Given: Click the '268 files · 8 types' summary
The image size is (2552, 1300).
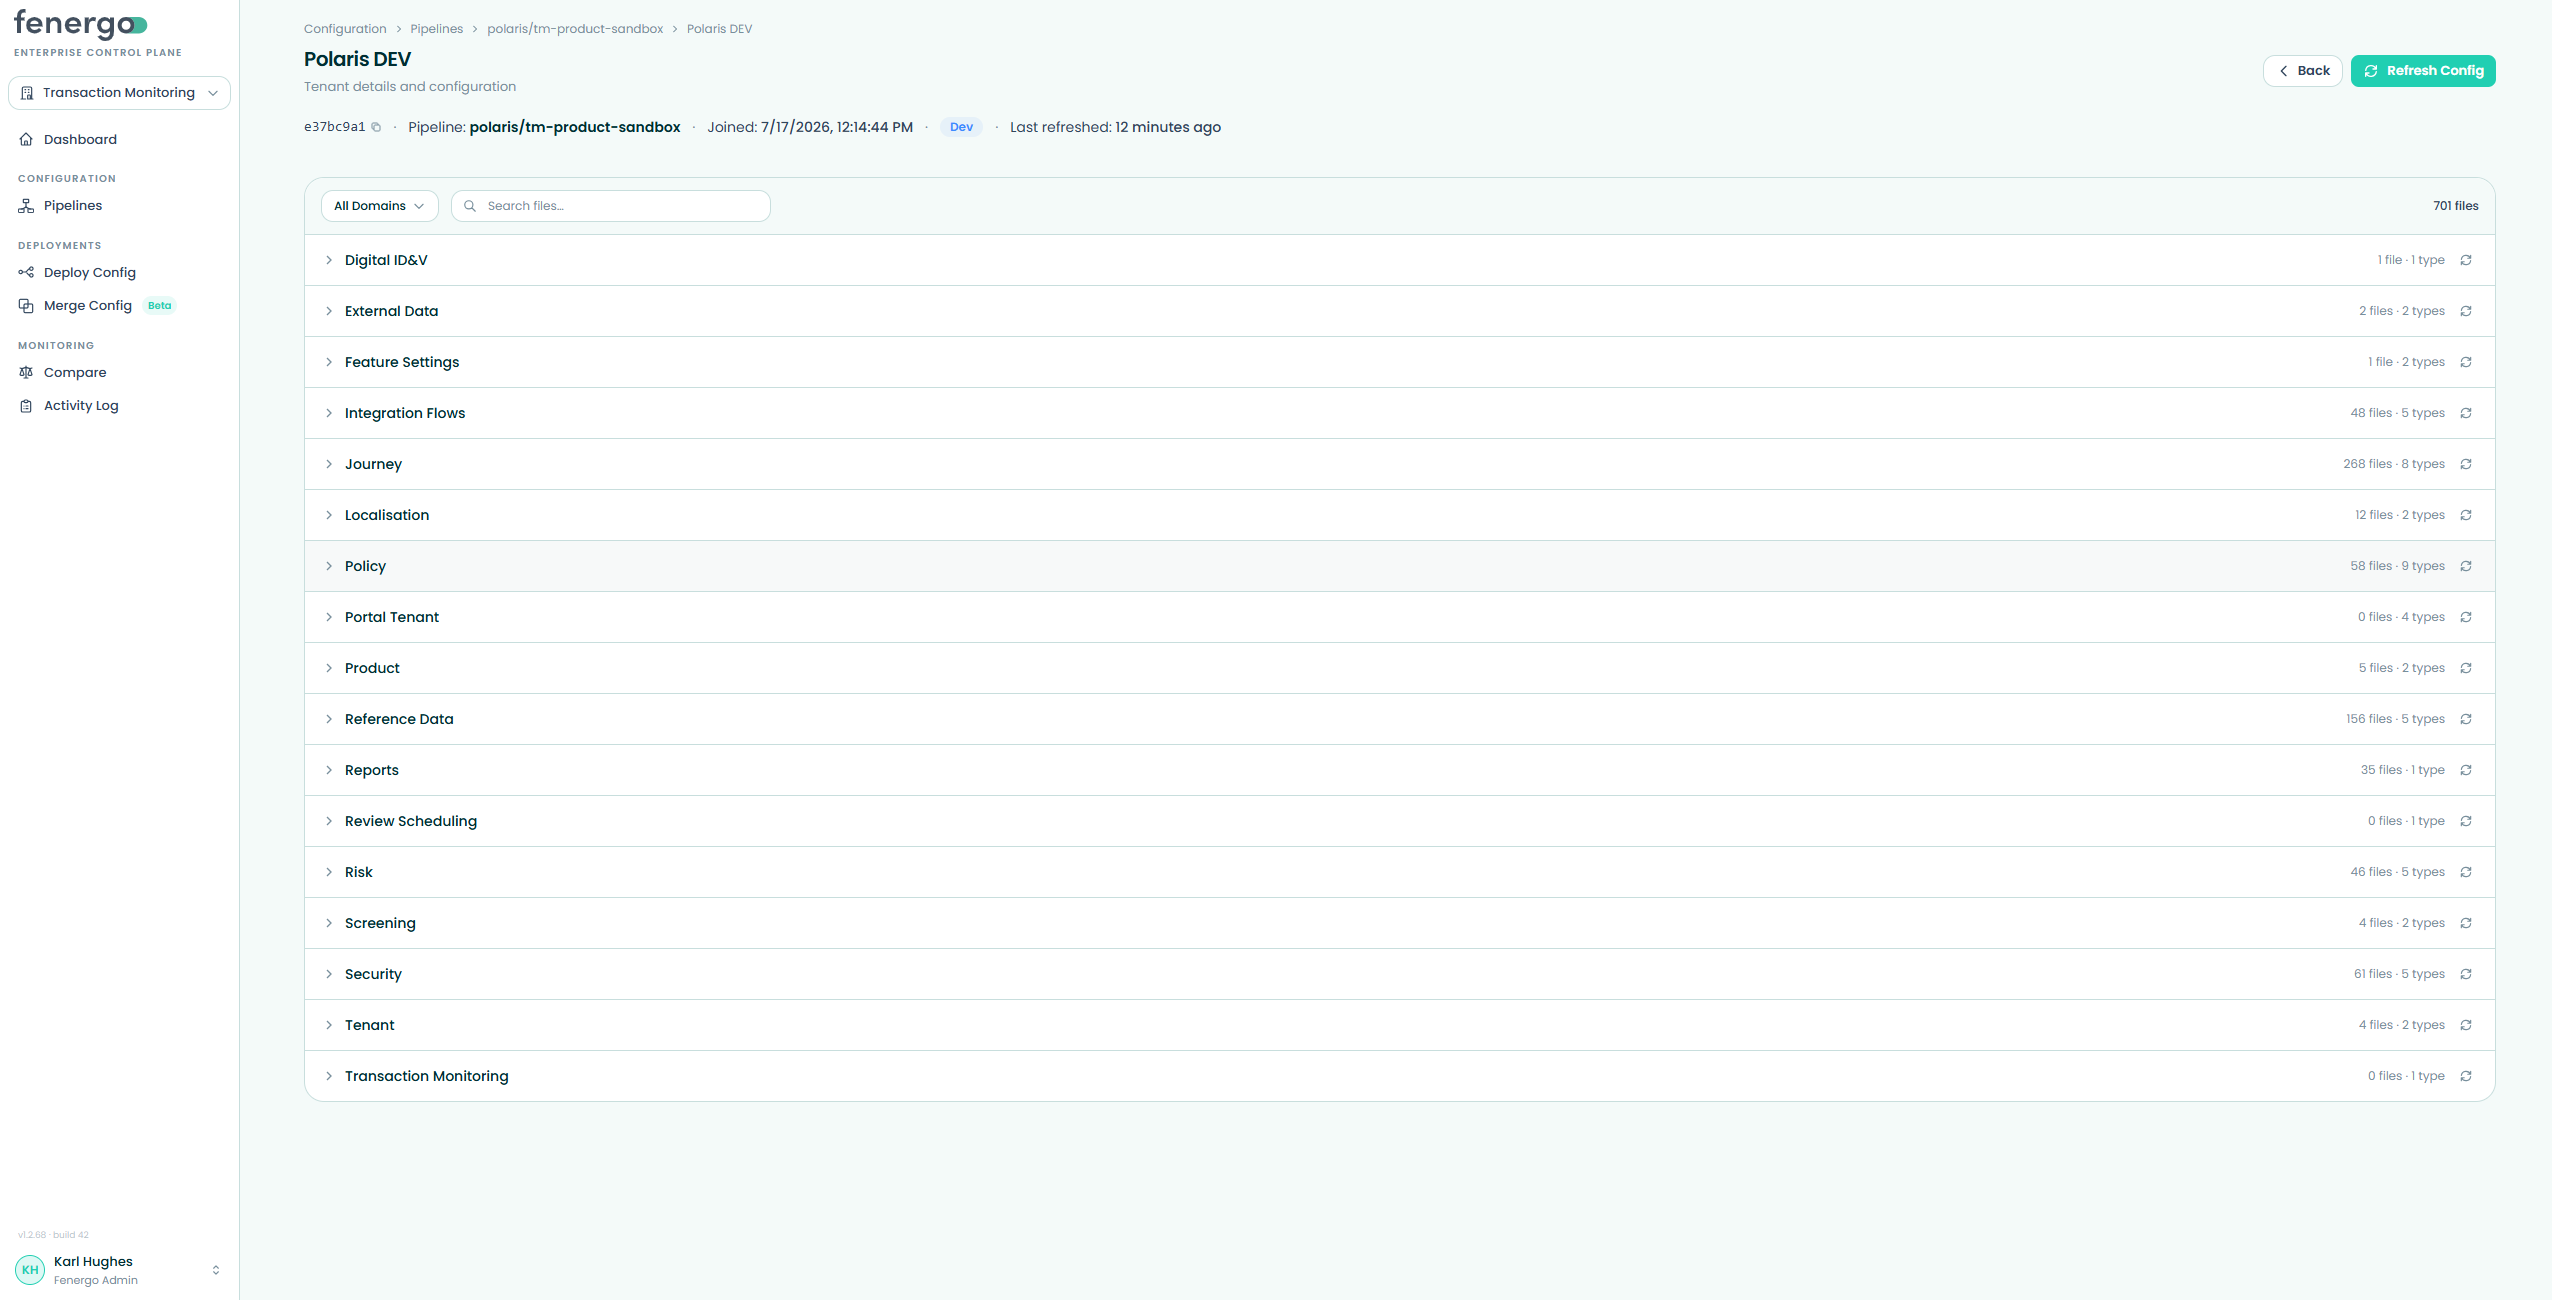Looking at the screenshot, I should tap(2394, 464).
